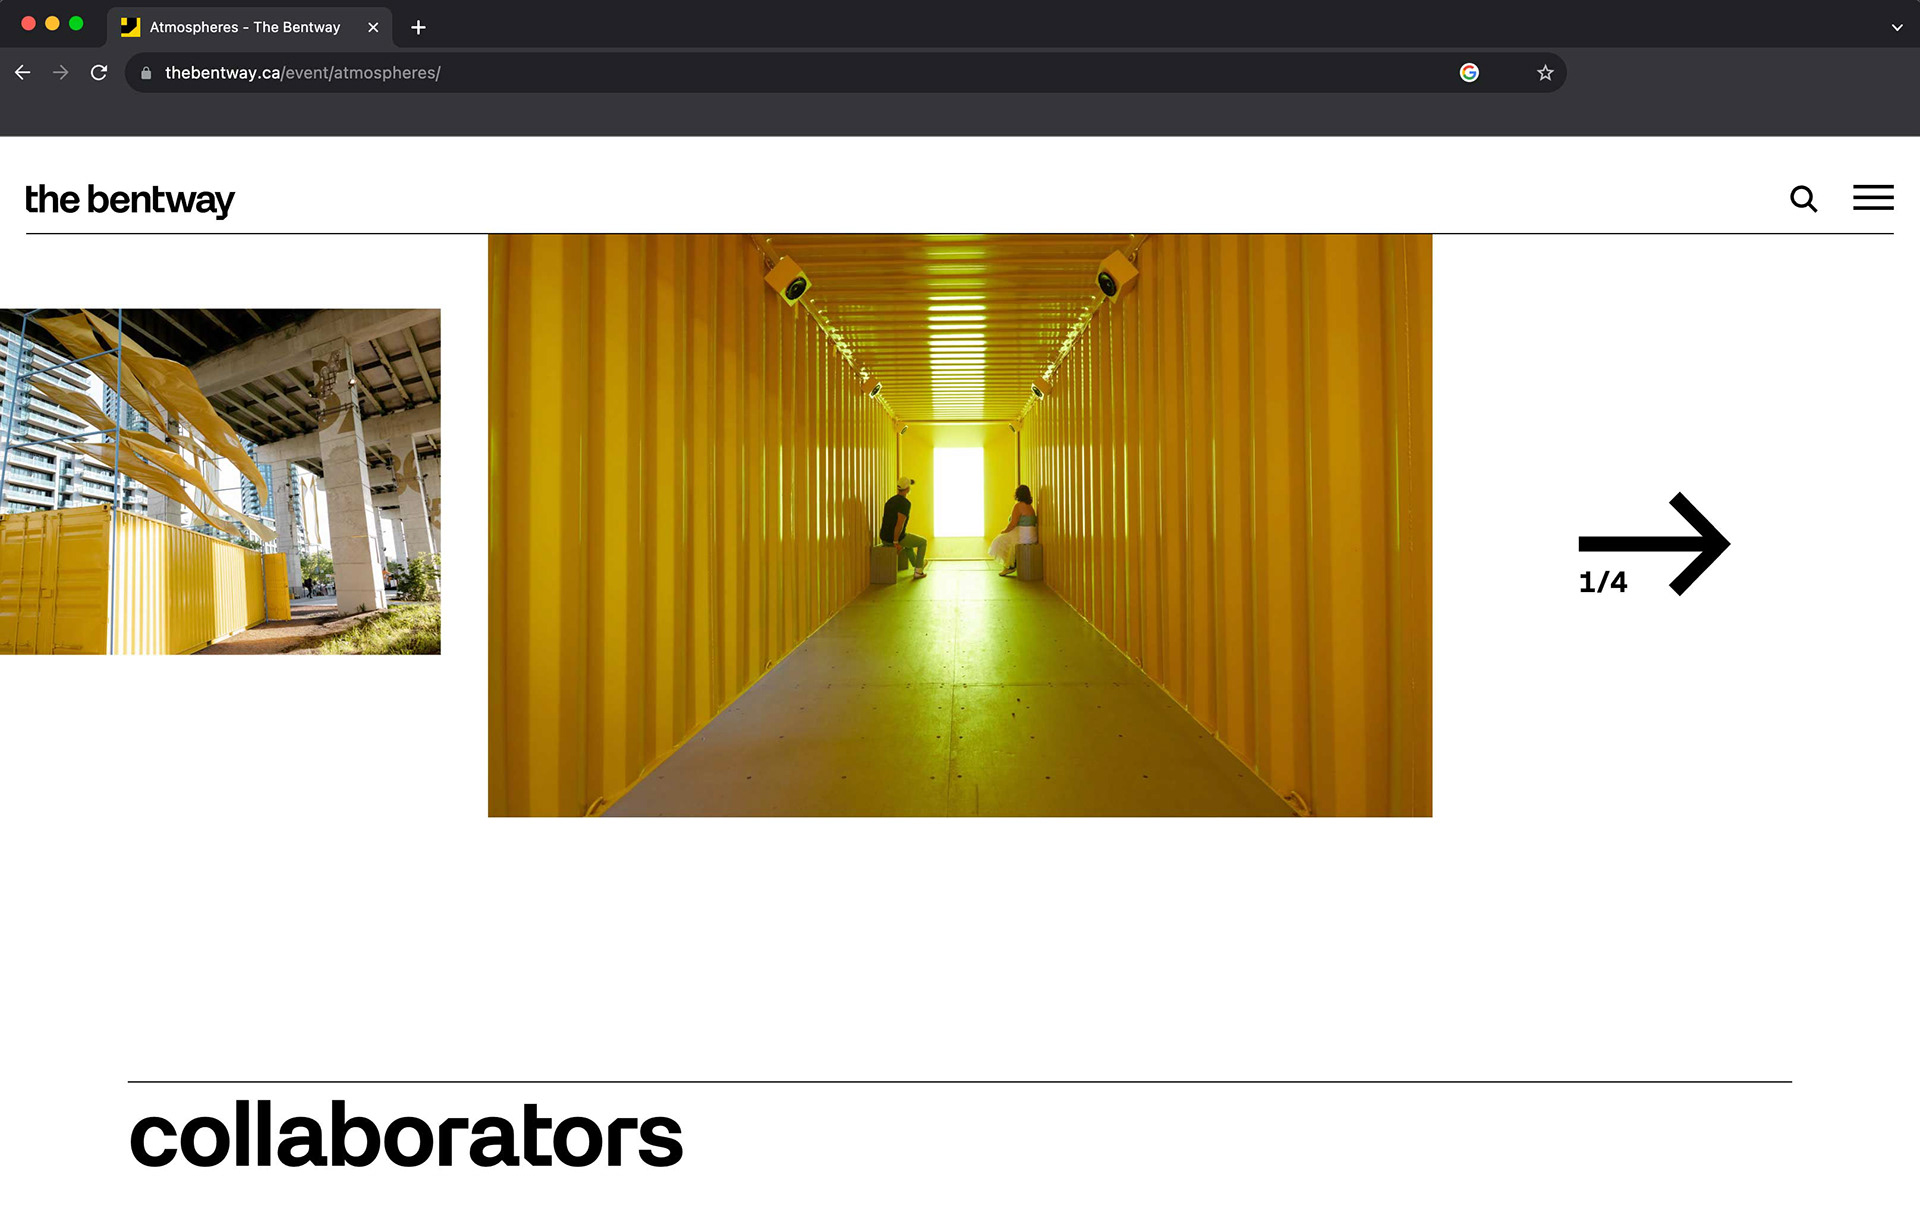Advance gallery with the next arrow
Screen dimensions: 1920x1205
pos(1654,543)
